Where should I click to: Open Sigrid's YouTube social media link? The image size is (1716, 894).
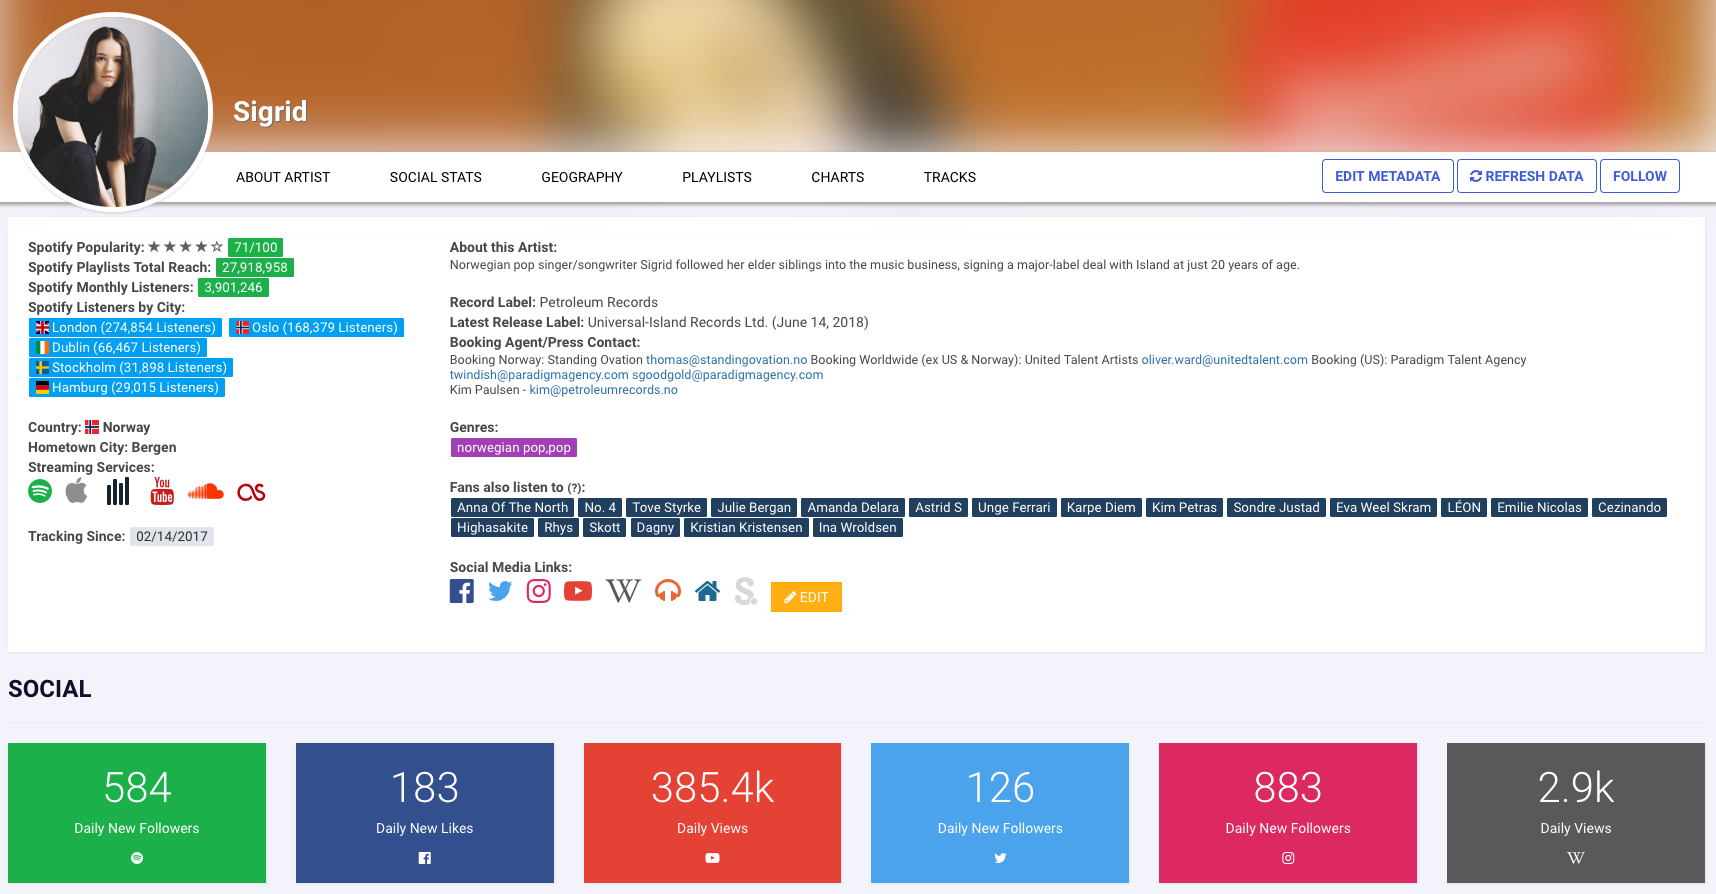[x=578, y=591]
